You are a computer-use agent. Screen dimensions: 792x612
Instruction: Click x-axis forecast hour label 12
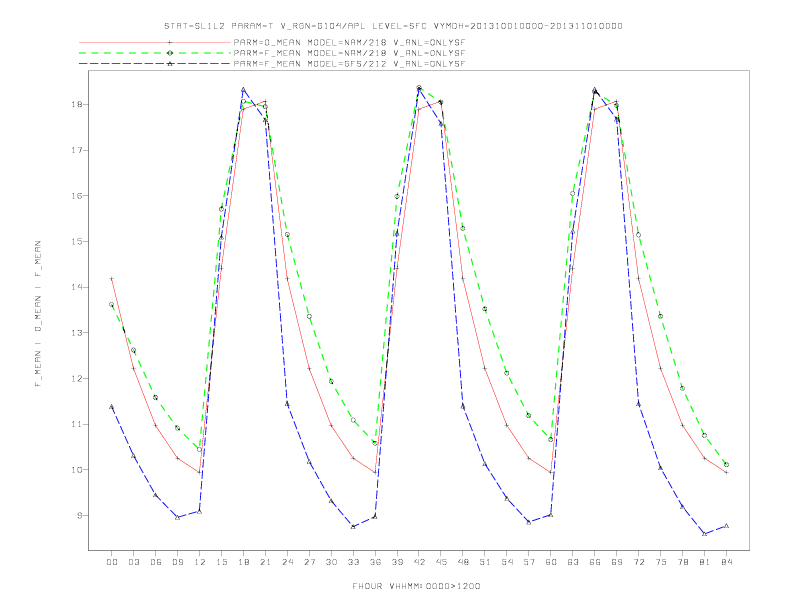(x=200, y=562)
